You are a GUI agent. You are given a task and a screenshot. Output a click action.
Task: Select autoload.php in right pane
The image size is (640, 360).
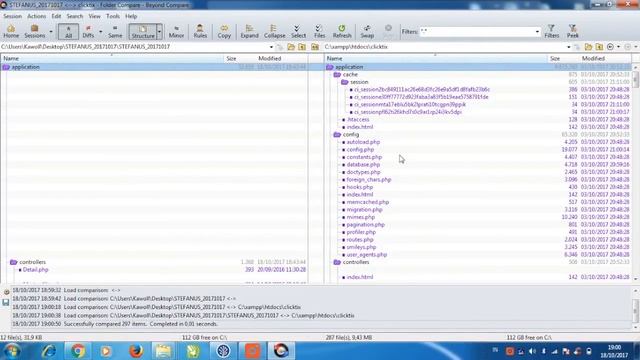click(363, 142)
